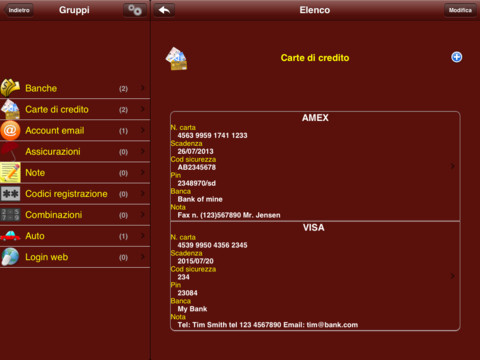Select the Login web globe icon
Viewport: 480px width, 360px height.
point(10,257)
